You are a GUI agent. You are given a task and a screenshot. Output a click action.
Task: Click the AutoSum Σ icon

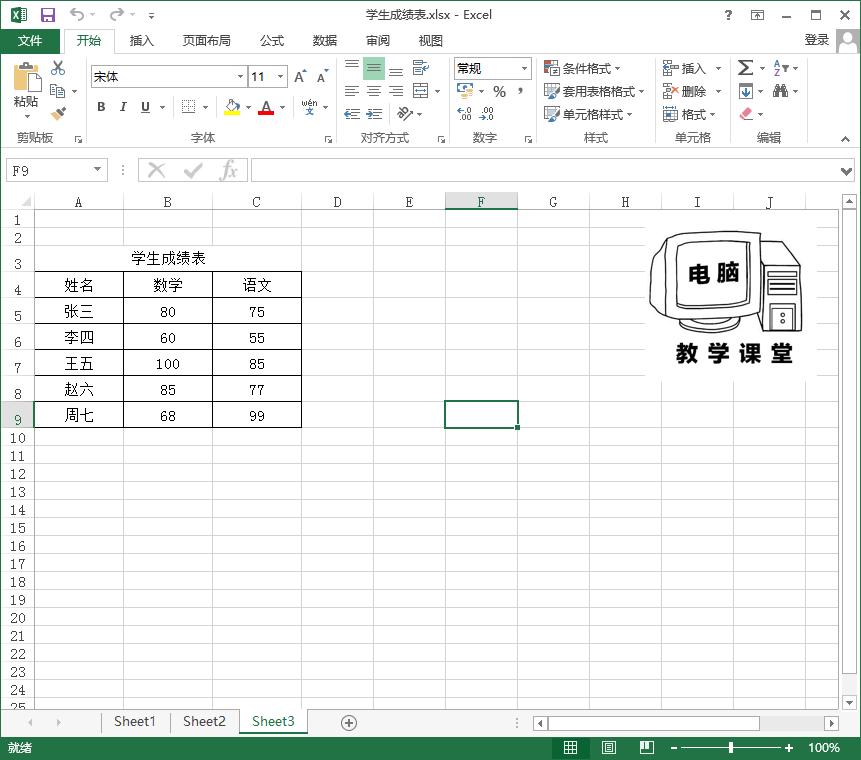pos(745,68)
